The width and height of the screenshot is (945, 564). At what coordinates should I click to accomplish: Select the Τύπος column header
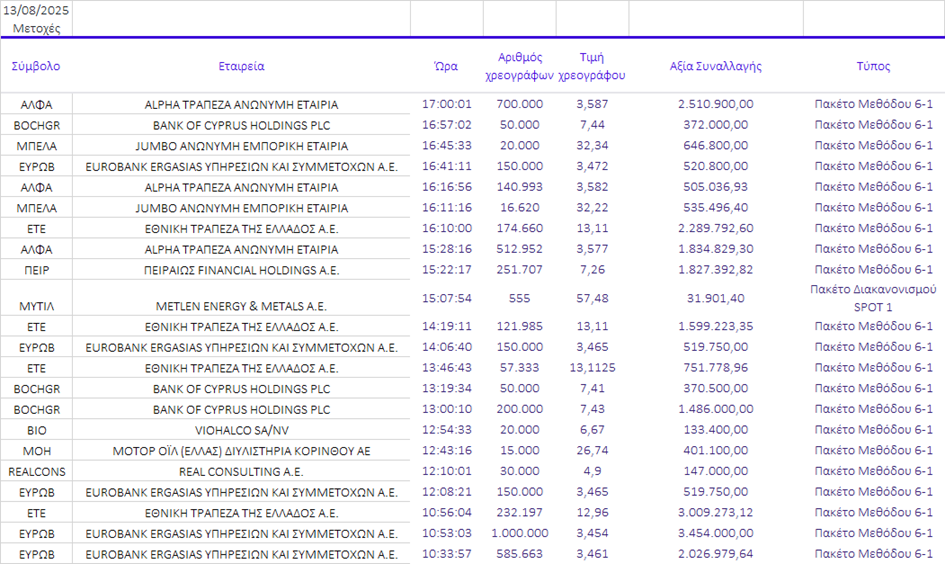click(x=873, y=66)
